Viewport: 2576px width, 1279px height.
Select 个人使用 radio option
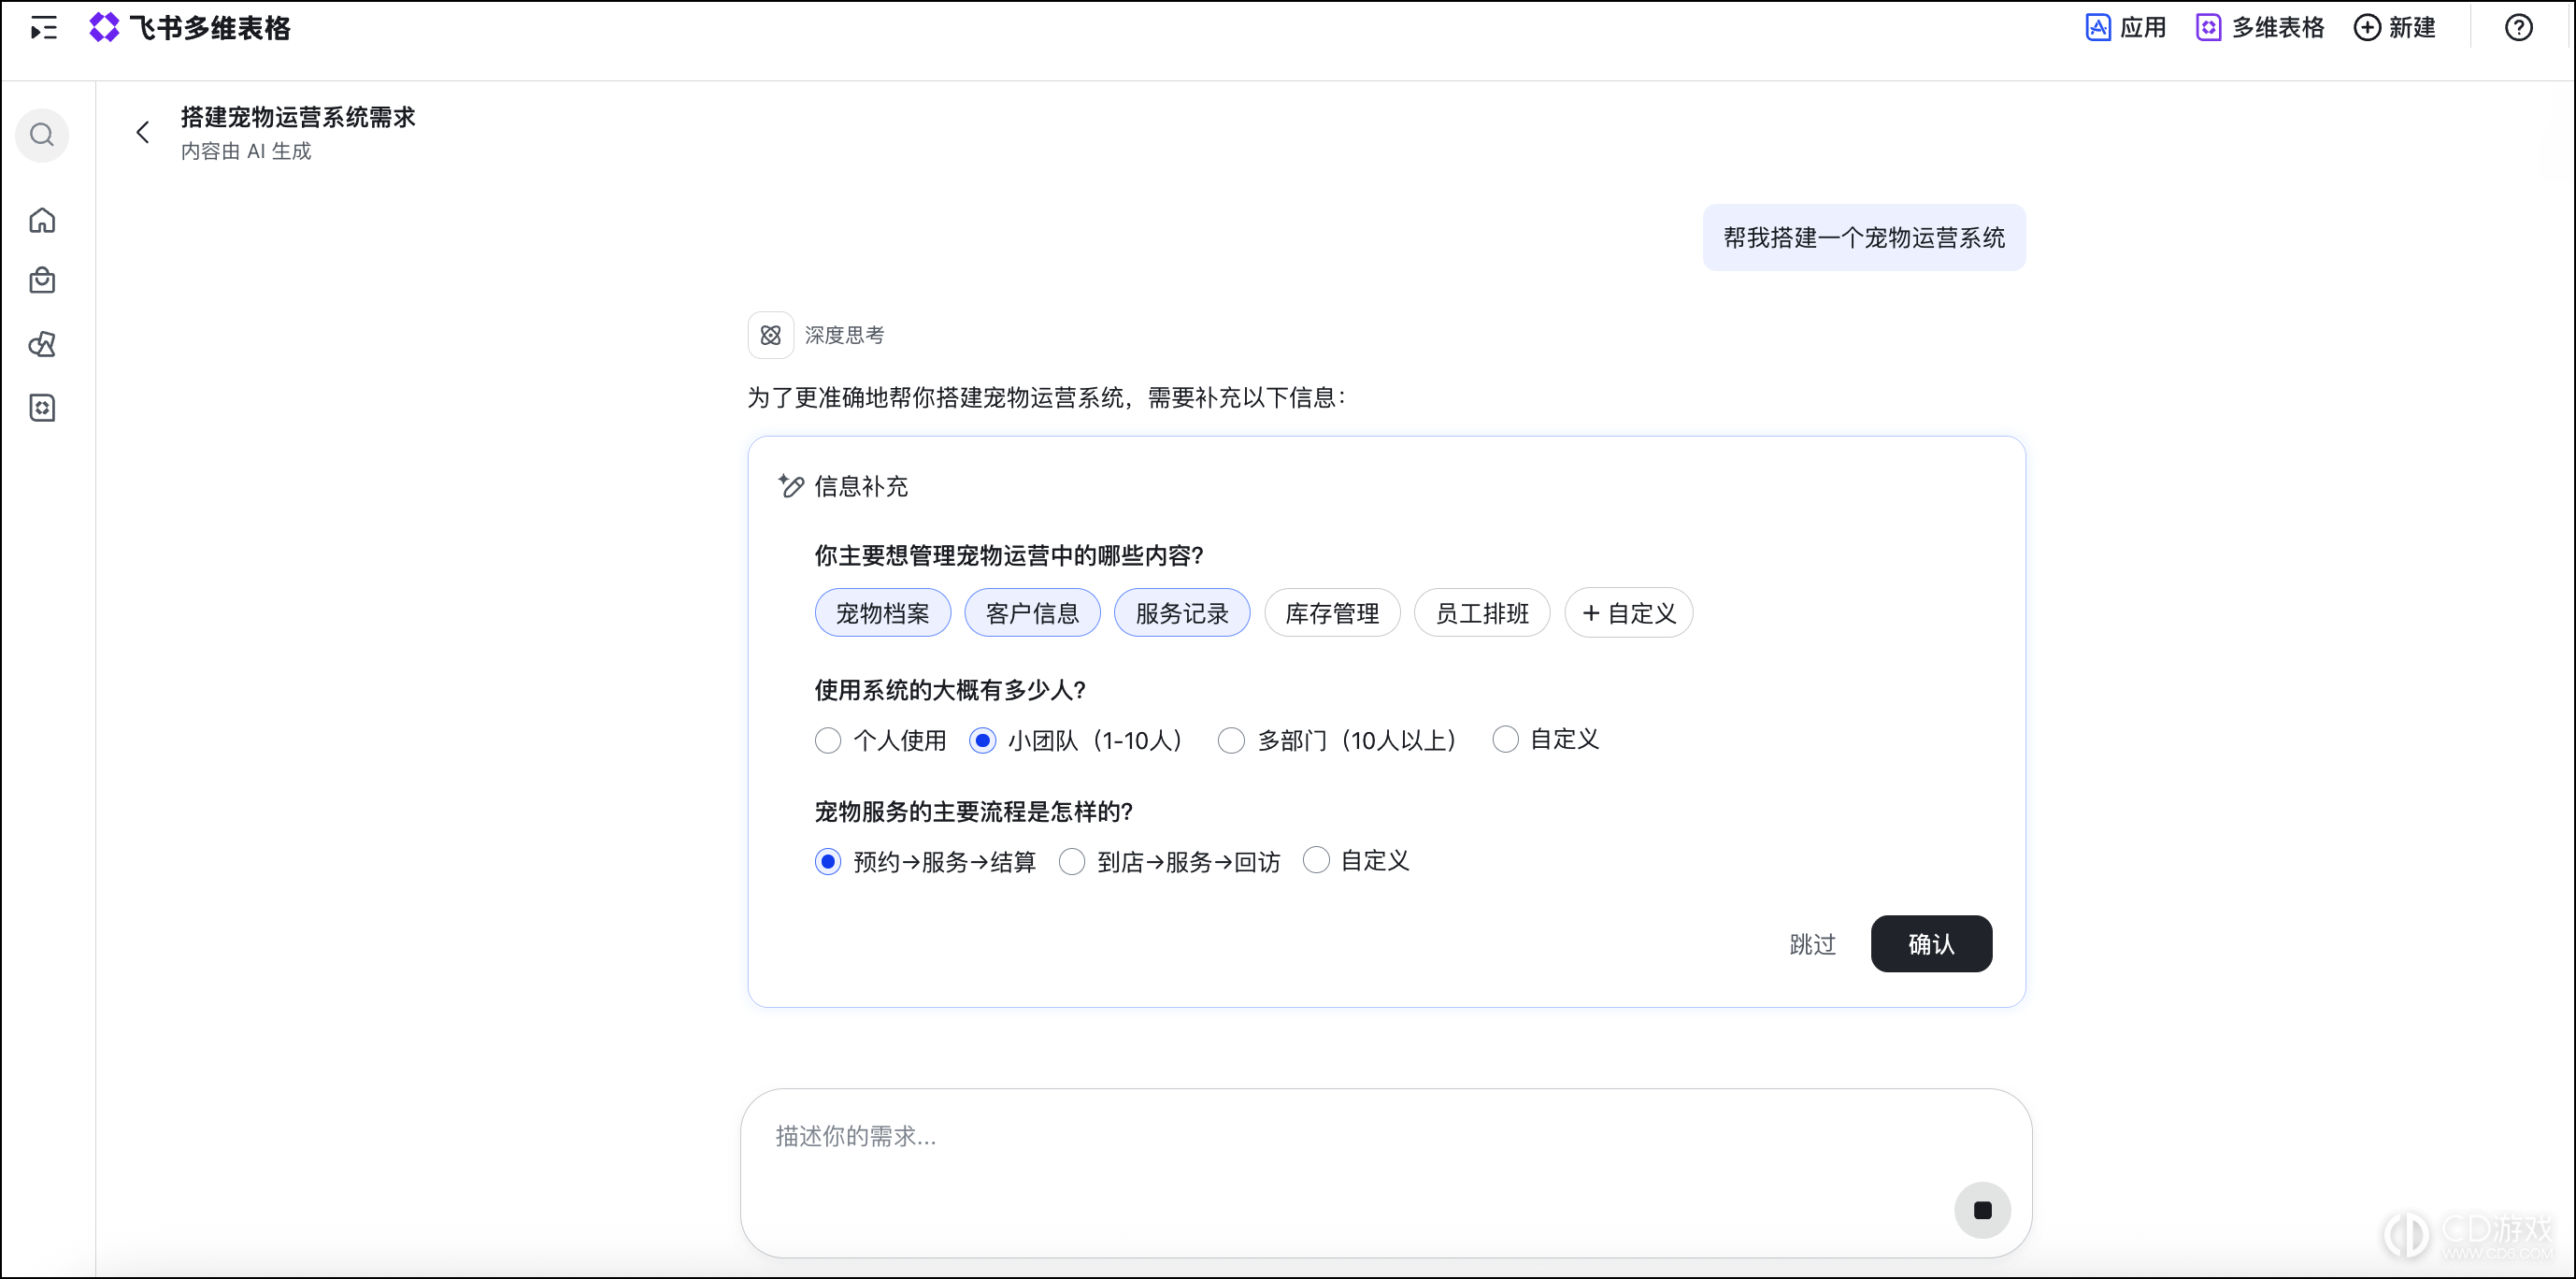[881, 740]
